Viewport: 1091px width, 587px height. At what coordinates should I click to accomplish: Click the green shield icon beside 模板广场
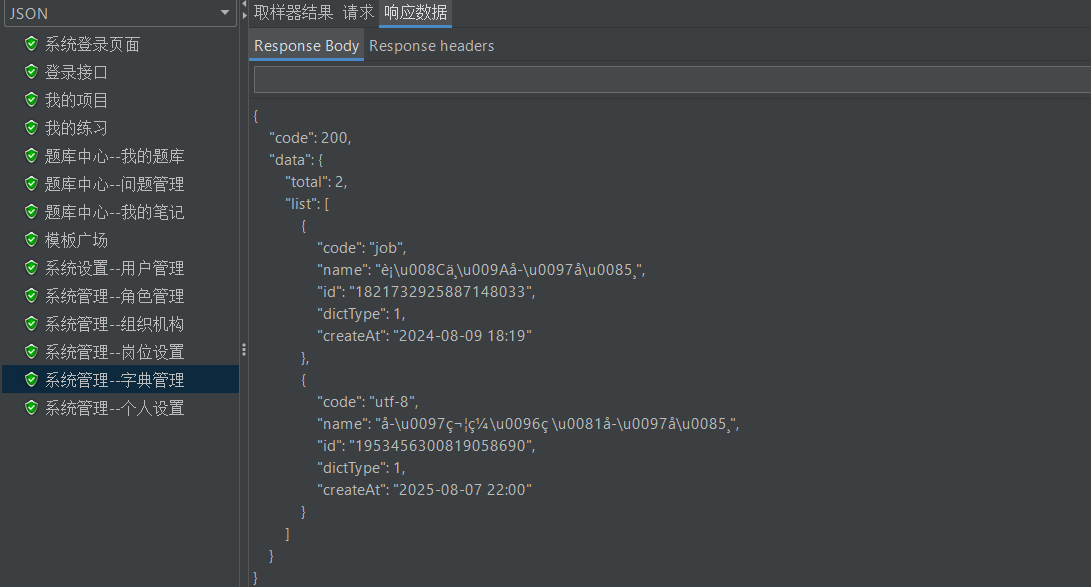coord(31,239)
